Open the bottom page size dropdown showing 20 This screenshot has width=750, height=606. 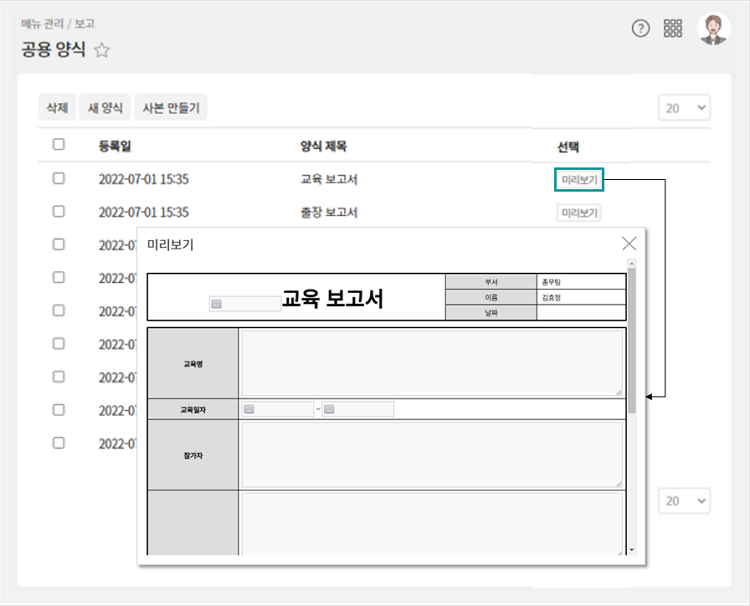tap(685, 501)
